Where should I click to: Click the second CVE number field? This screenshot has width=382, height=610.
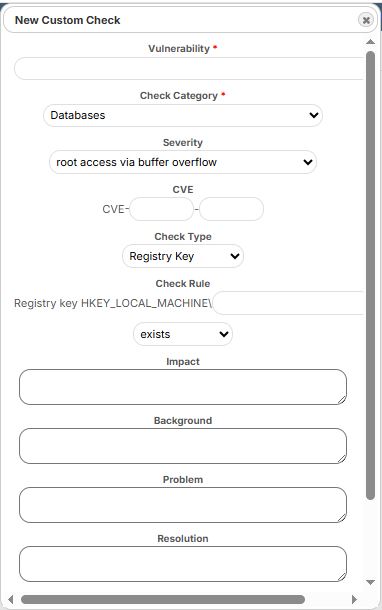(231, 209)
